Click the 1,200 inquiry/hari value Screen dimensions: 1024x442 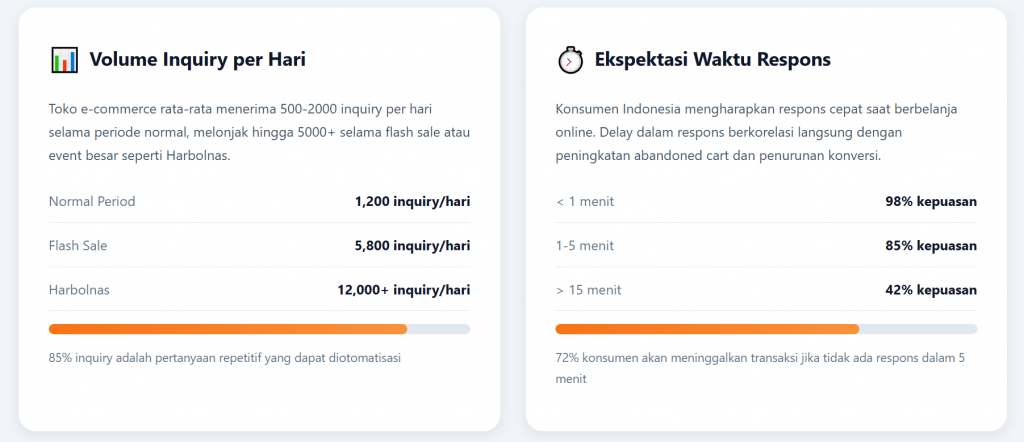pos(412,201)
